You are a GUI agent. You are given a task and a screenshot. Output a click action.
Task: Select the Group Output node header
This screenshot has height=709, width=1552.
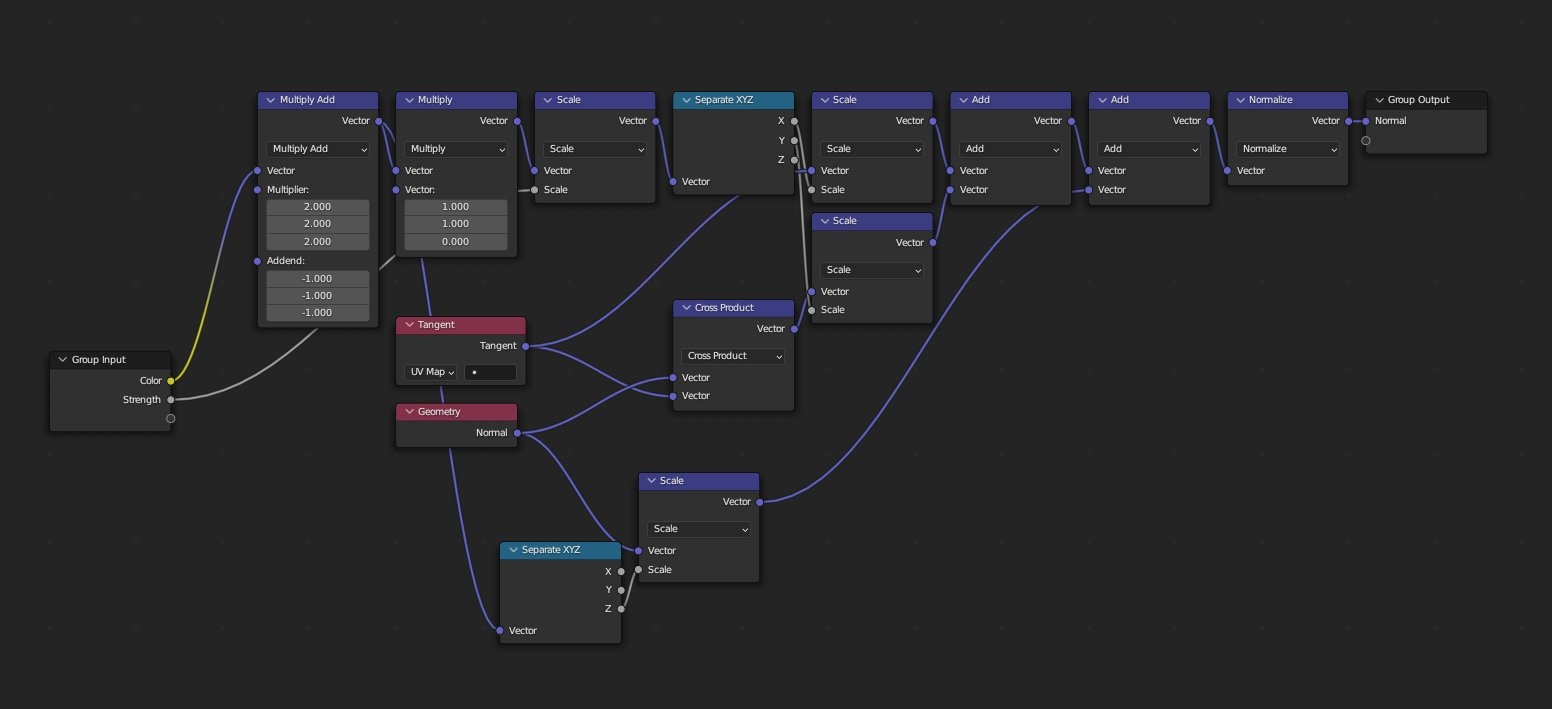tap(1426, 100)
